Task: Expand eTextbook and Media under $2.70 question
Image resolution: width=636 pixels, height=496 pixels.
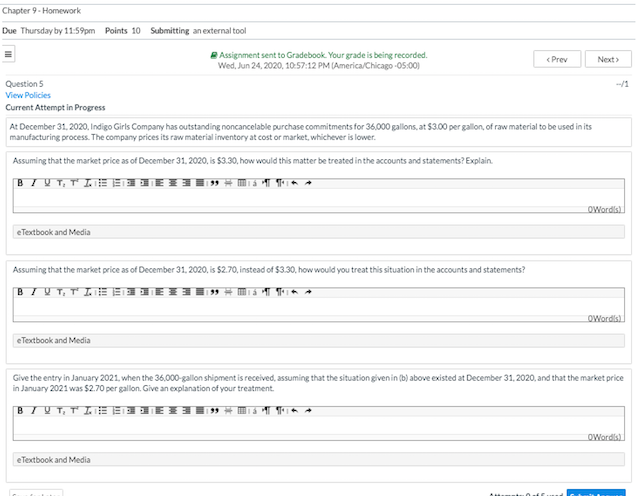Action: click(x=318, y=341)
